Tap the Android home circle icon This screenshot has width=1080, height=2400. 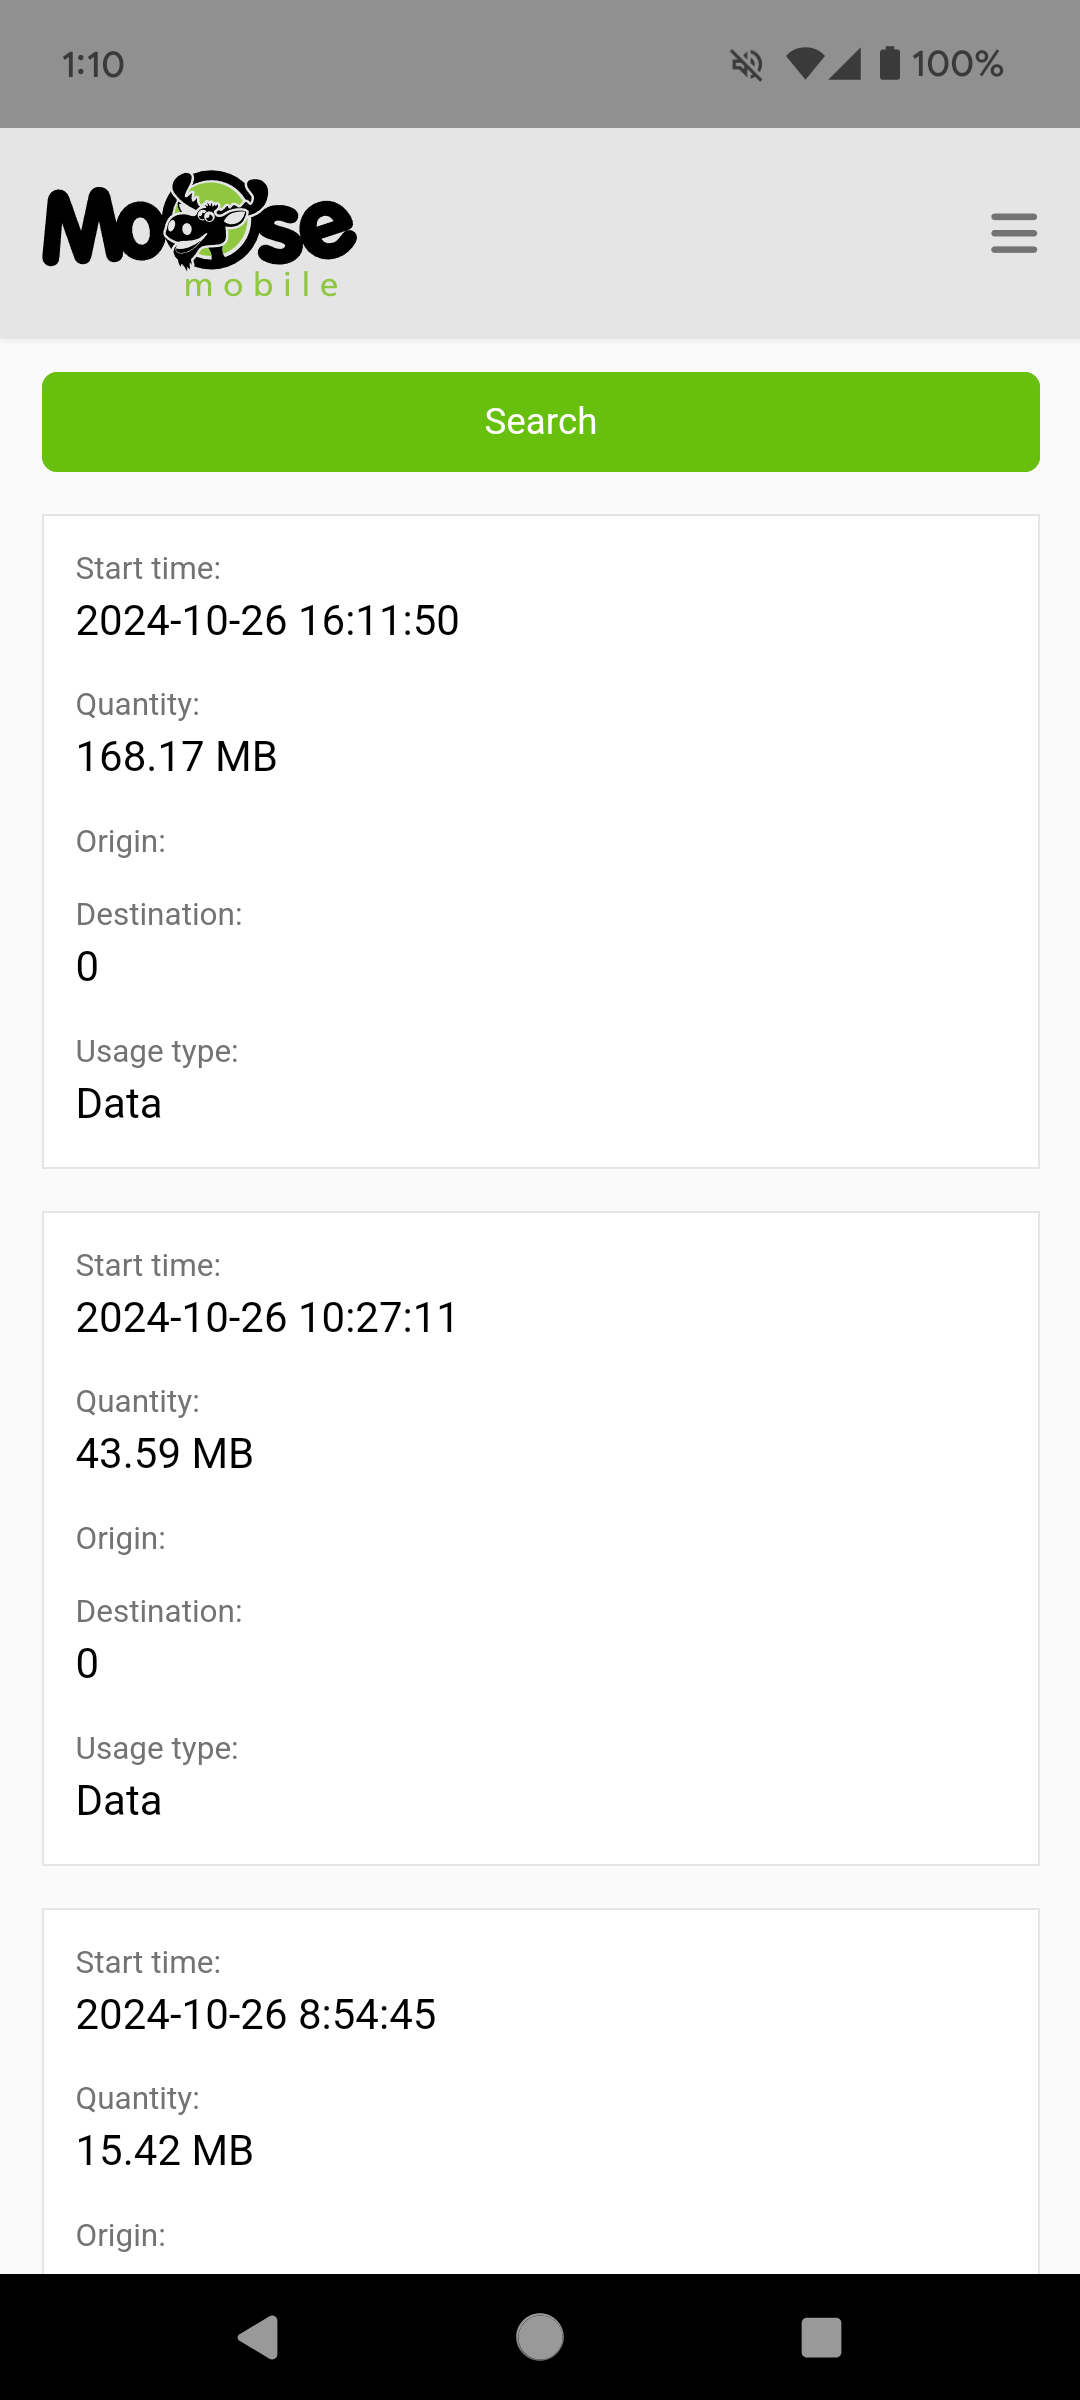point(540,2337)
